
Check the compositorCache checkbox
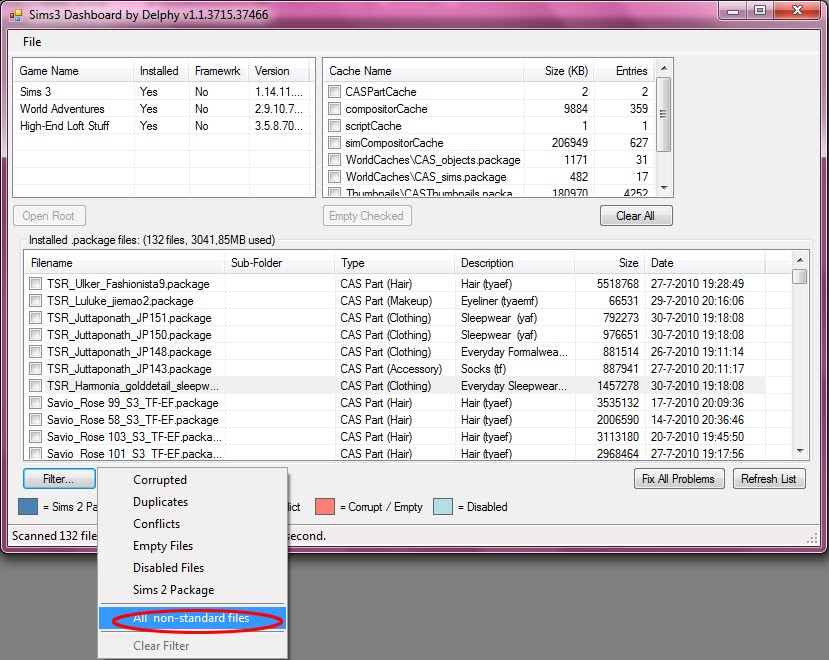(x=334, y=108)
